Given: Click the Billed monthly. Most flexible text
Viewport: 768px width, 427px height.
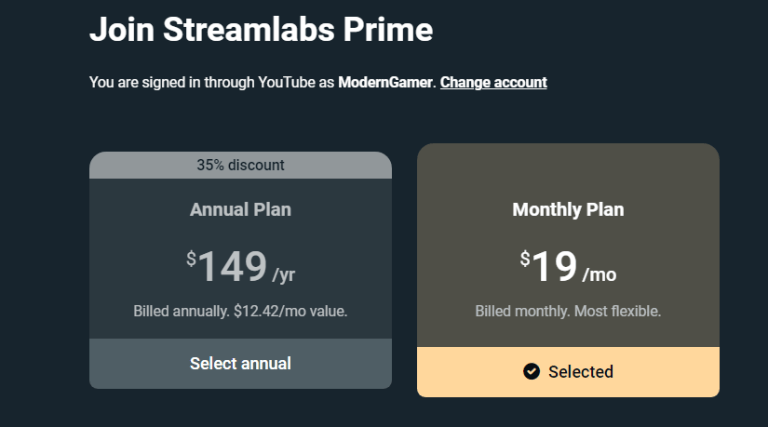Looking at the screenshot, I should coord(568,311).
